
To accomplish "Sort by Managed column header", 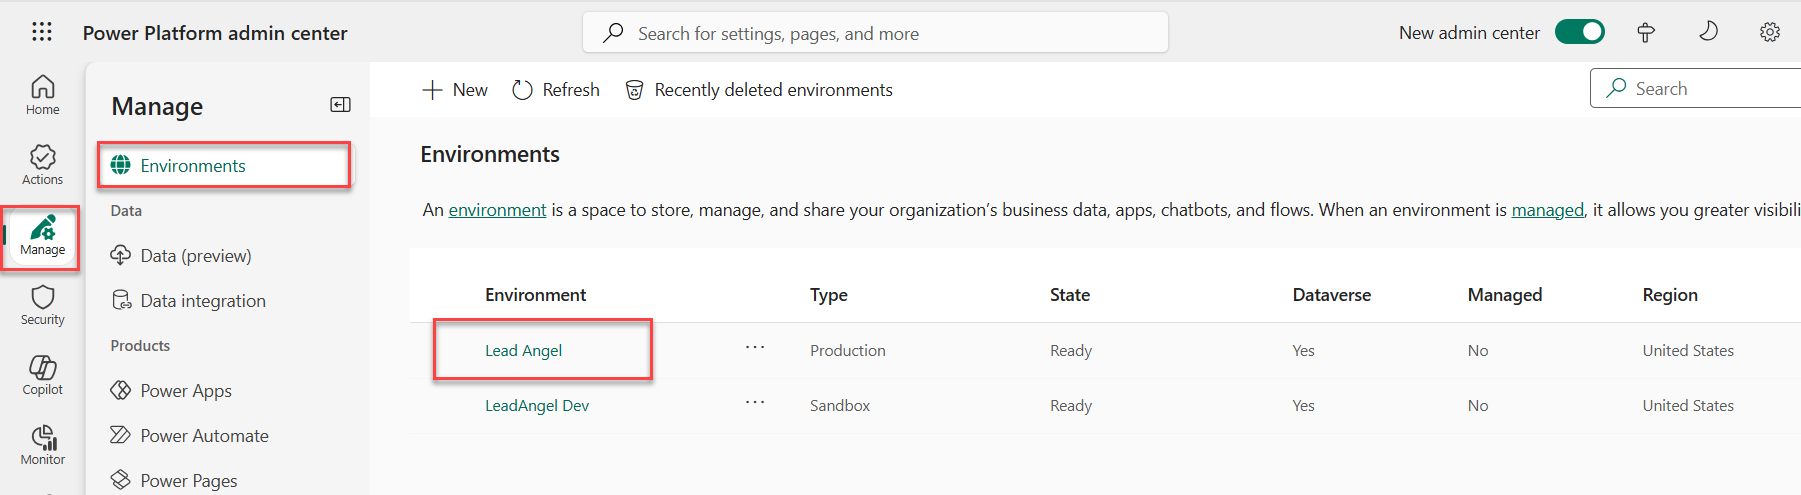I will 1505,295.
